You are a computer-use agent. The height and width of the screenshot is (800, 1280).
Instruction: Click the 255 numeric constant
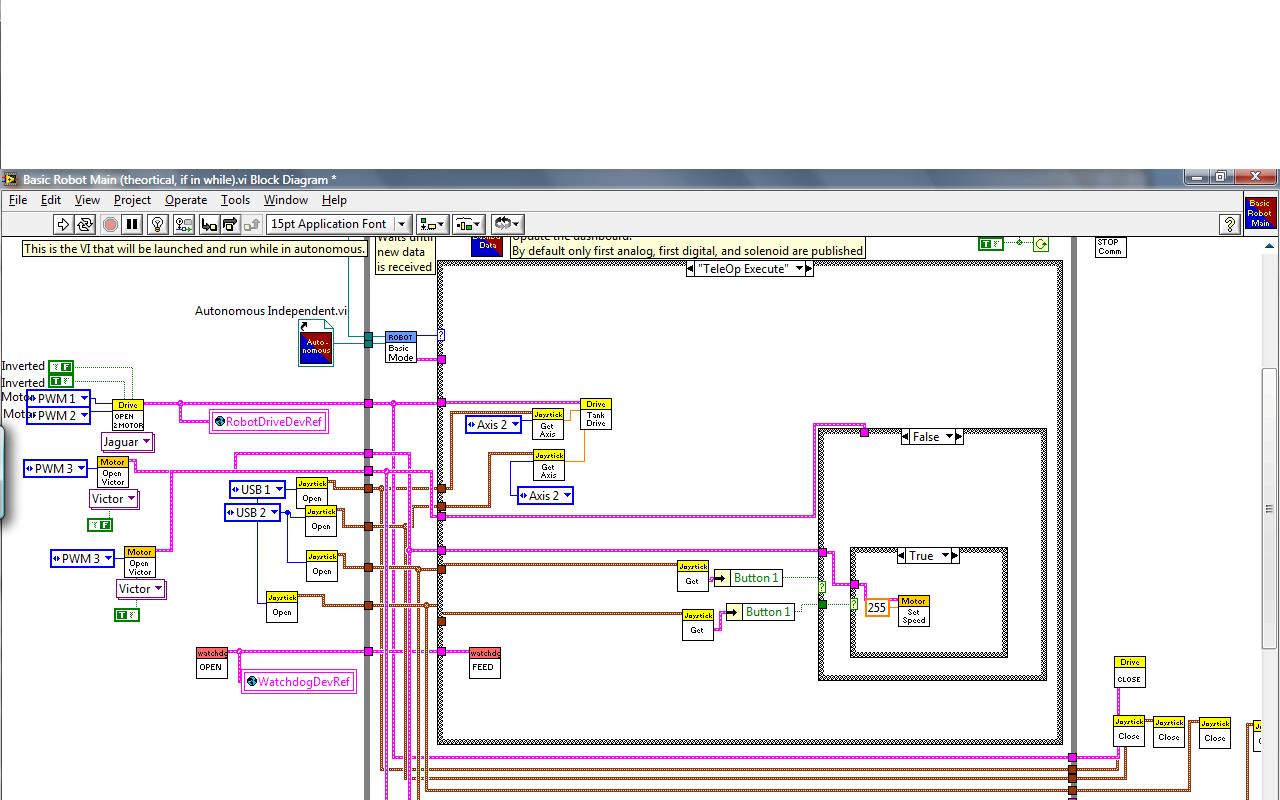coord(877,607)
